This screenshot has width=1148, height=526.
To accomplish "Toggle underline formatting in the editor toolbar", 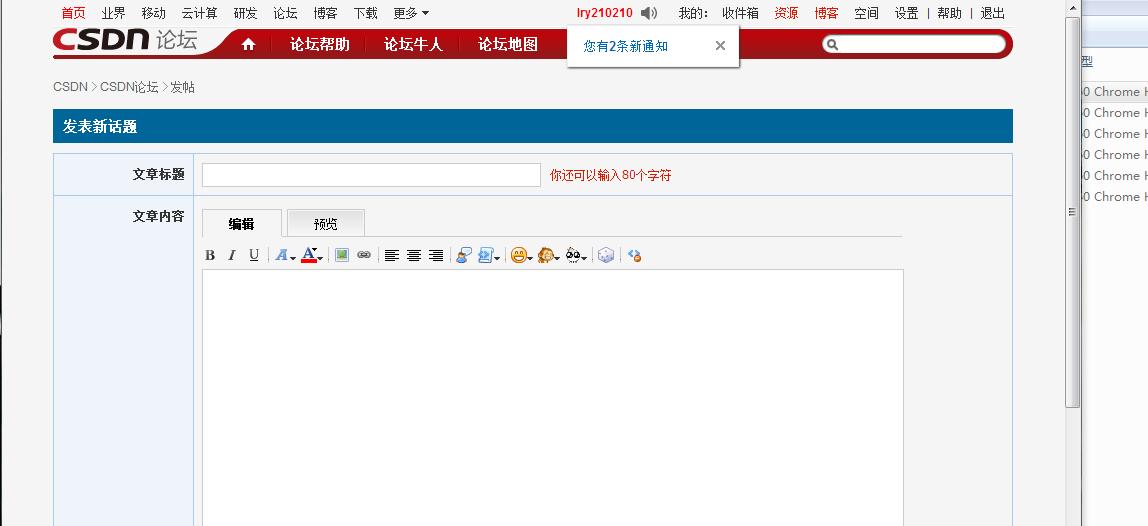I will [254, 255].
